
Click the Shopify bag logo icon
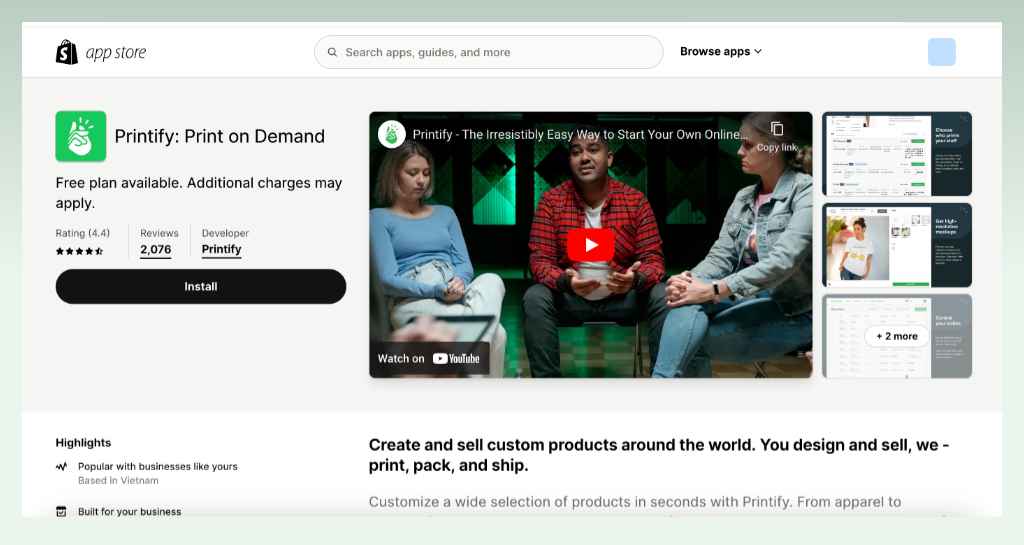pyautogui.click(x=67, y=52)
